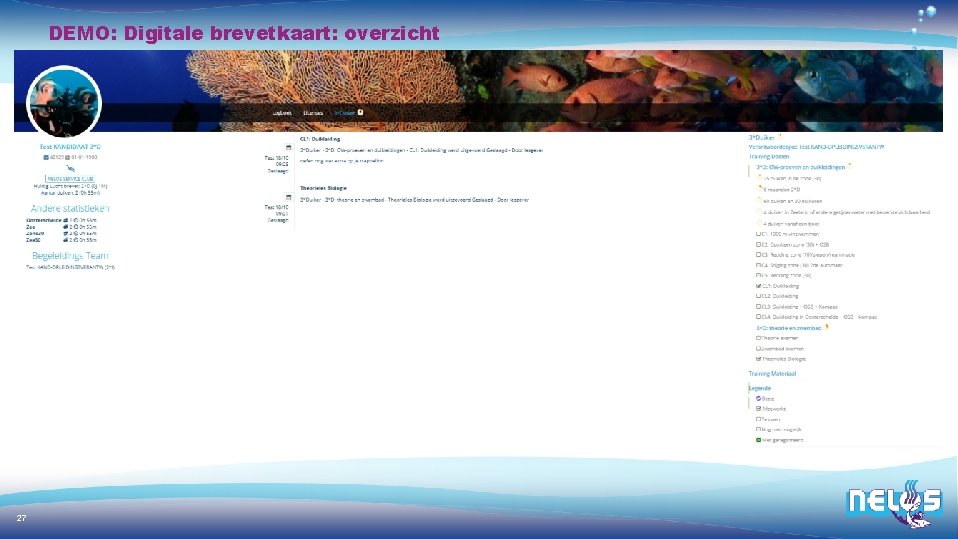Open the Verantwoordelijke Test KAND-OPLEIDINGZVERANTW link

[816, 147]
